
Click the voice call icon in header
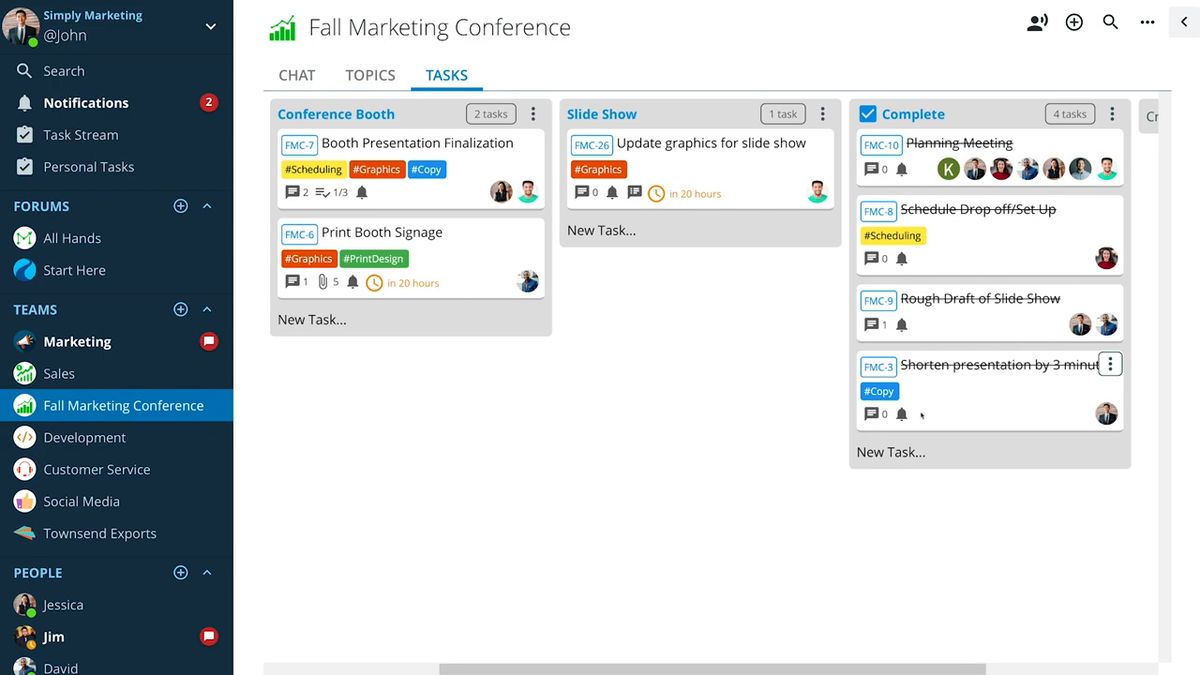tap(1037, 22)
